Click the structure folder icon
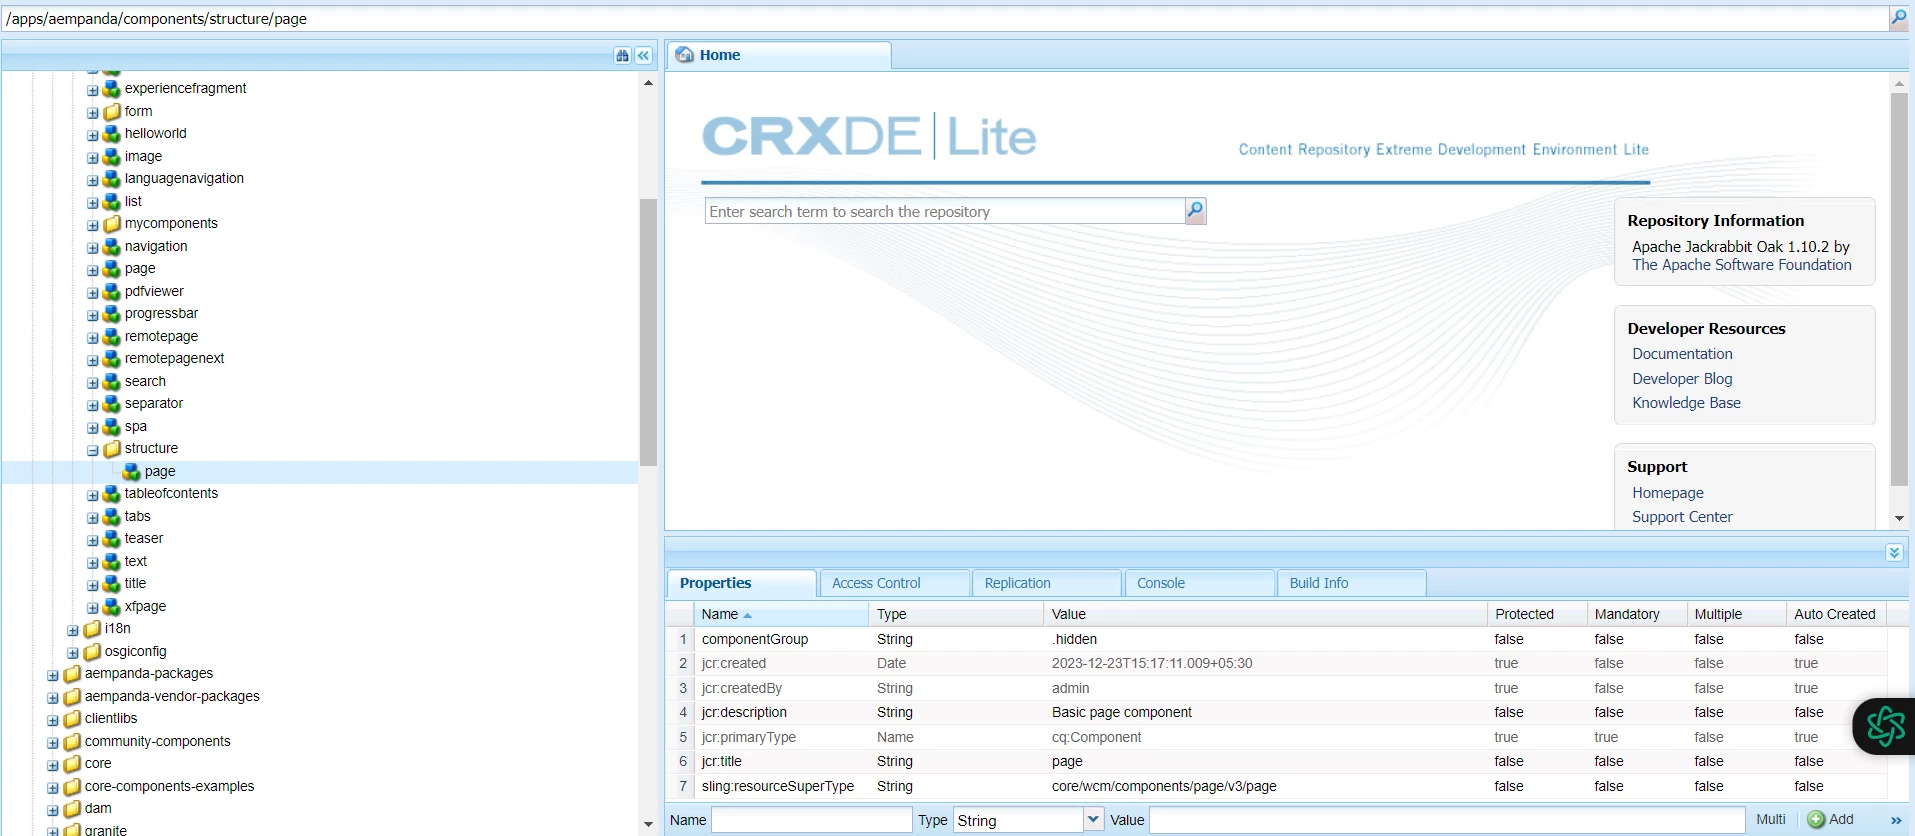Viewport: 1915px width, 836px height. 112,449
